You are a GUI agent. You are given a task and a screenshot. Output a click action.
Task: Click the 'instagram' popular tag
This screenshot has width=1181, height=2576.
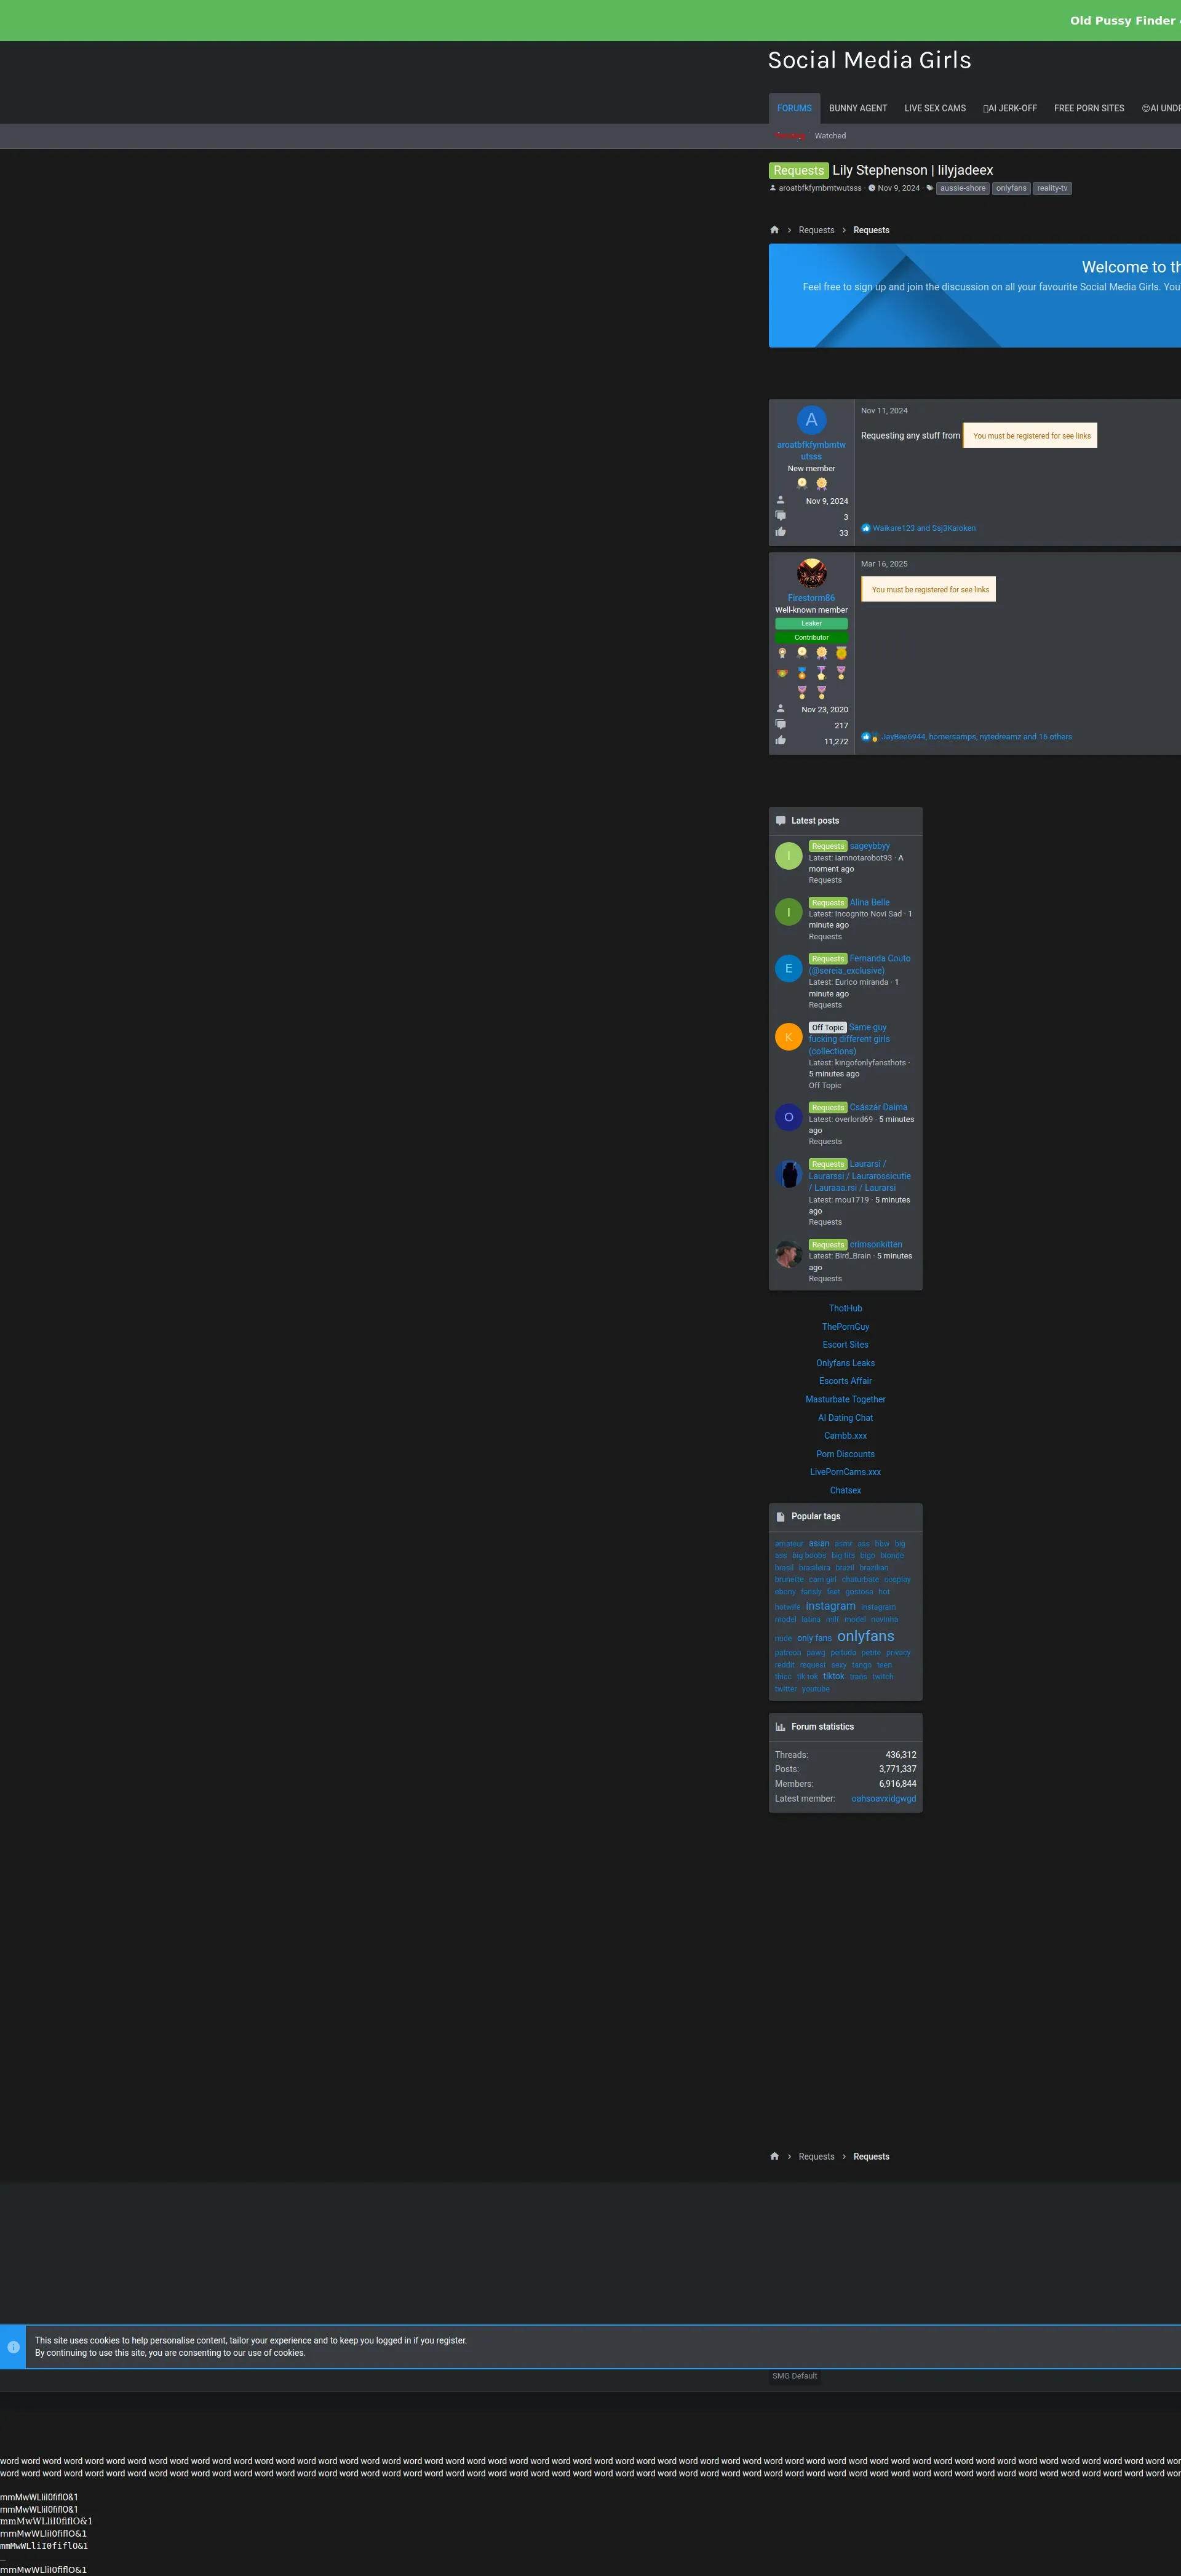click(830, 1606)
